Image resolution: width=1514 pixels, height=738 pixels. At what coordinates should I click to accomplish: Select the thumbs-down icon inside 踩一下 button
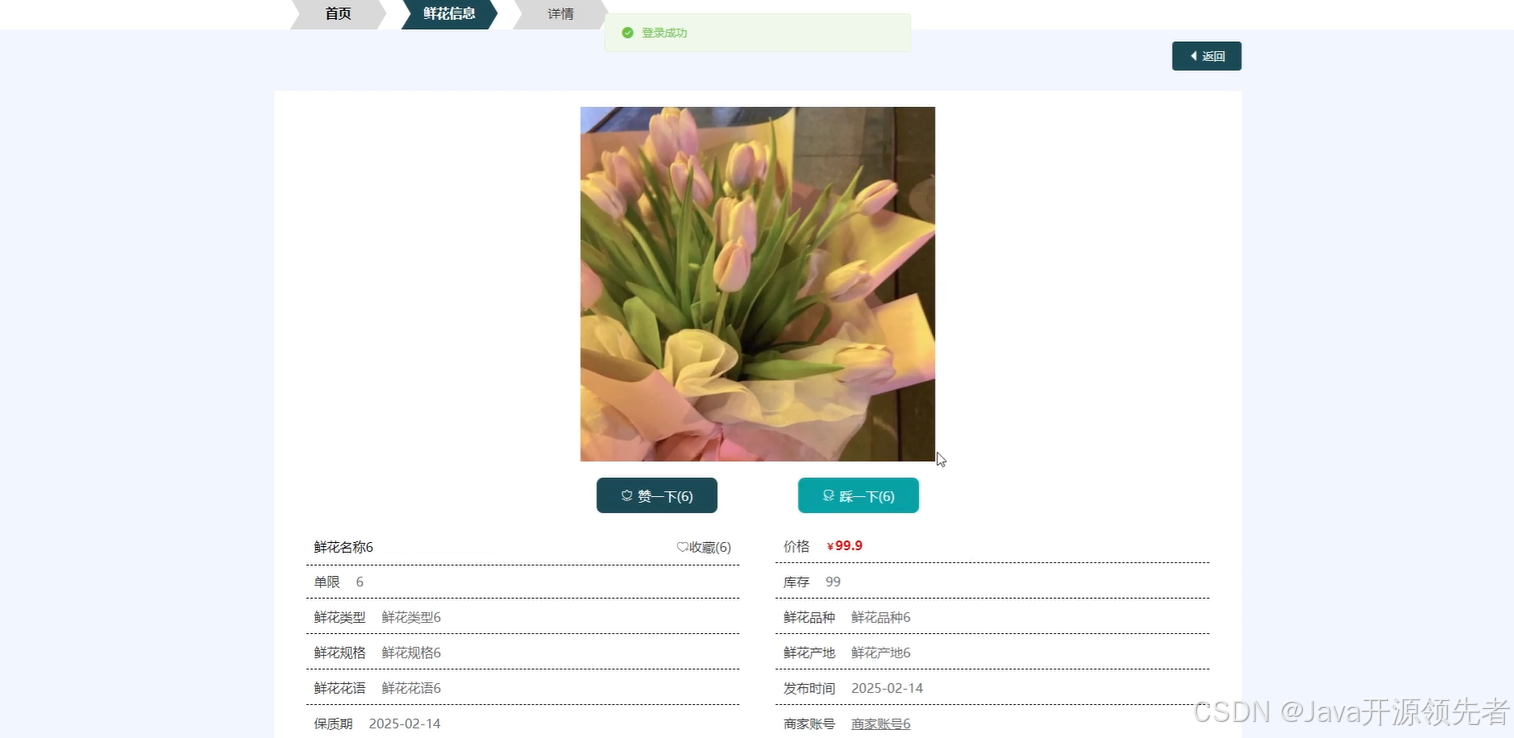828,495
